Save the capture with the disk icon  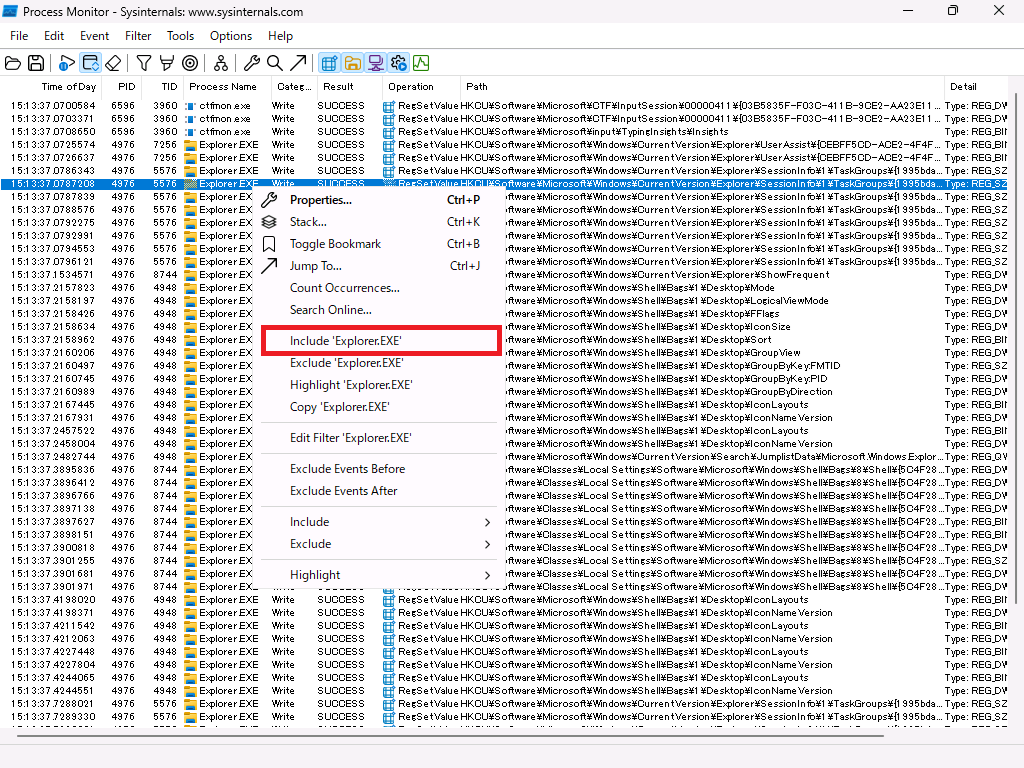37,62
